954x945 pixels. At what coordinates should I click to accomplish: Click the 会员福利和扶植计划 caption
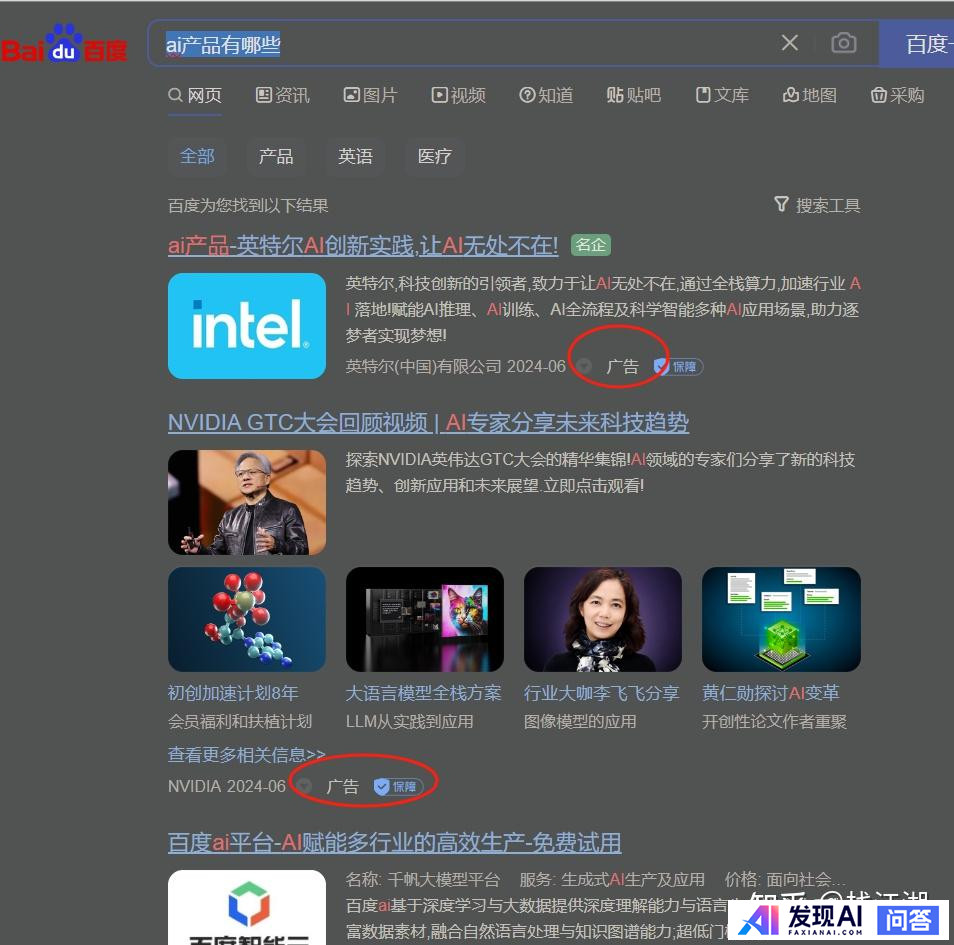240,722
